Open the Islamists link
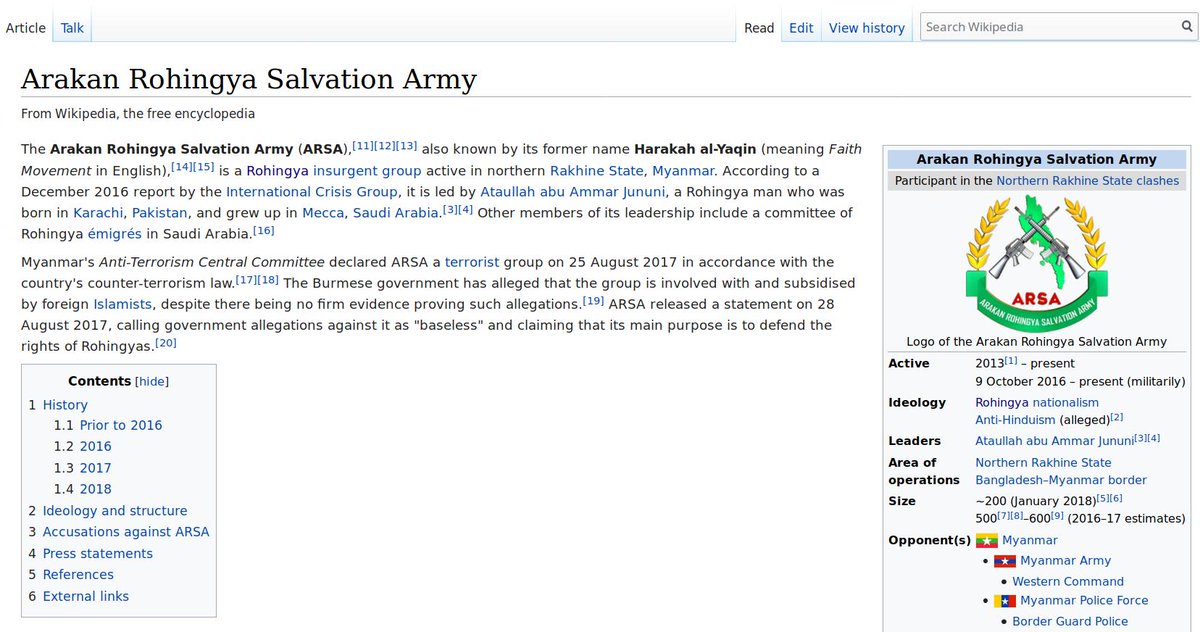Screen dimensions: 1200x632 [x=123, y=304]
